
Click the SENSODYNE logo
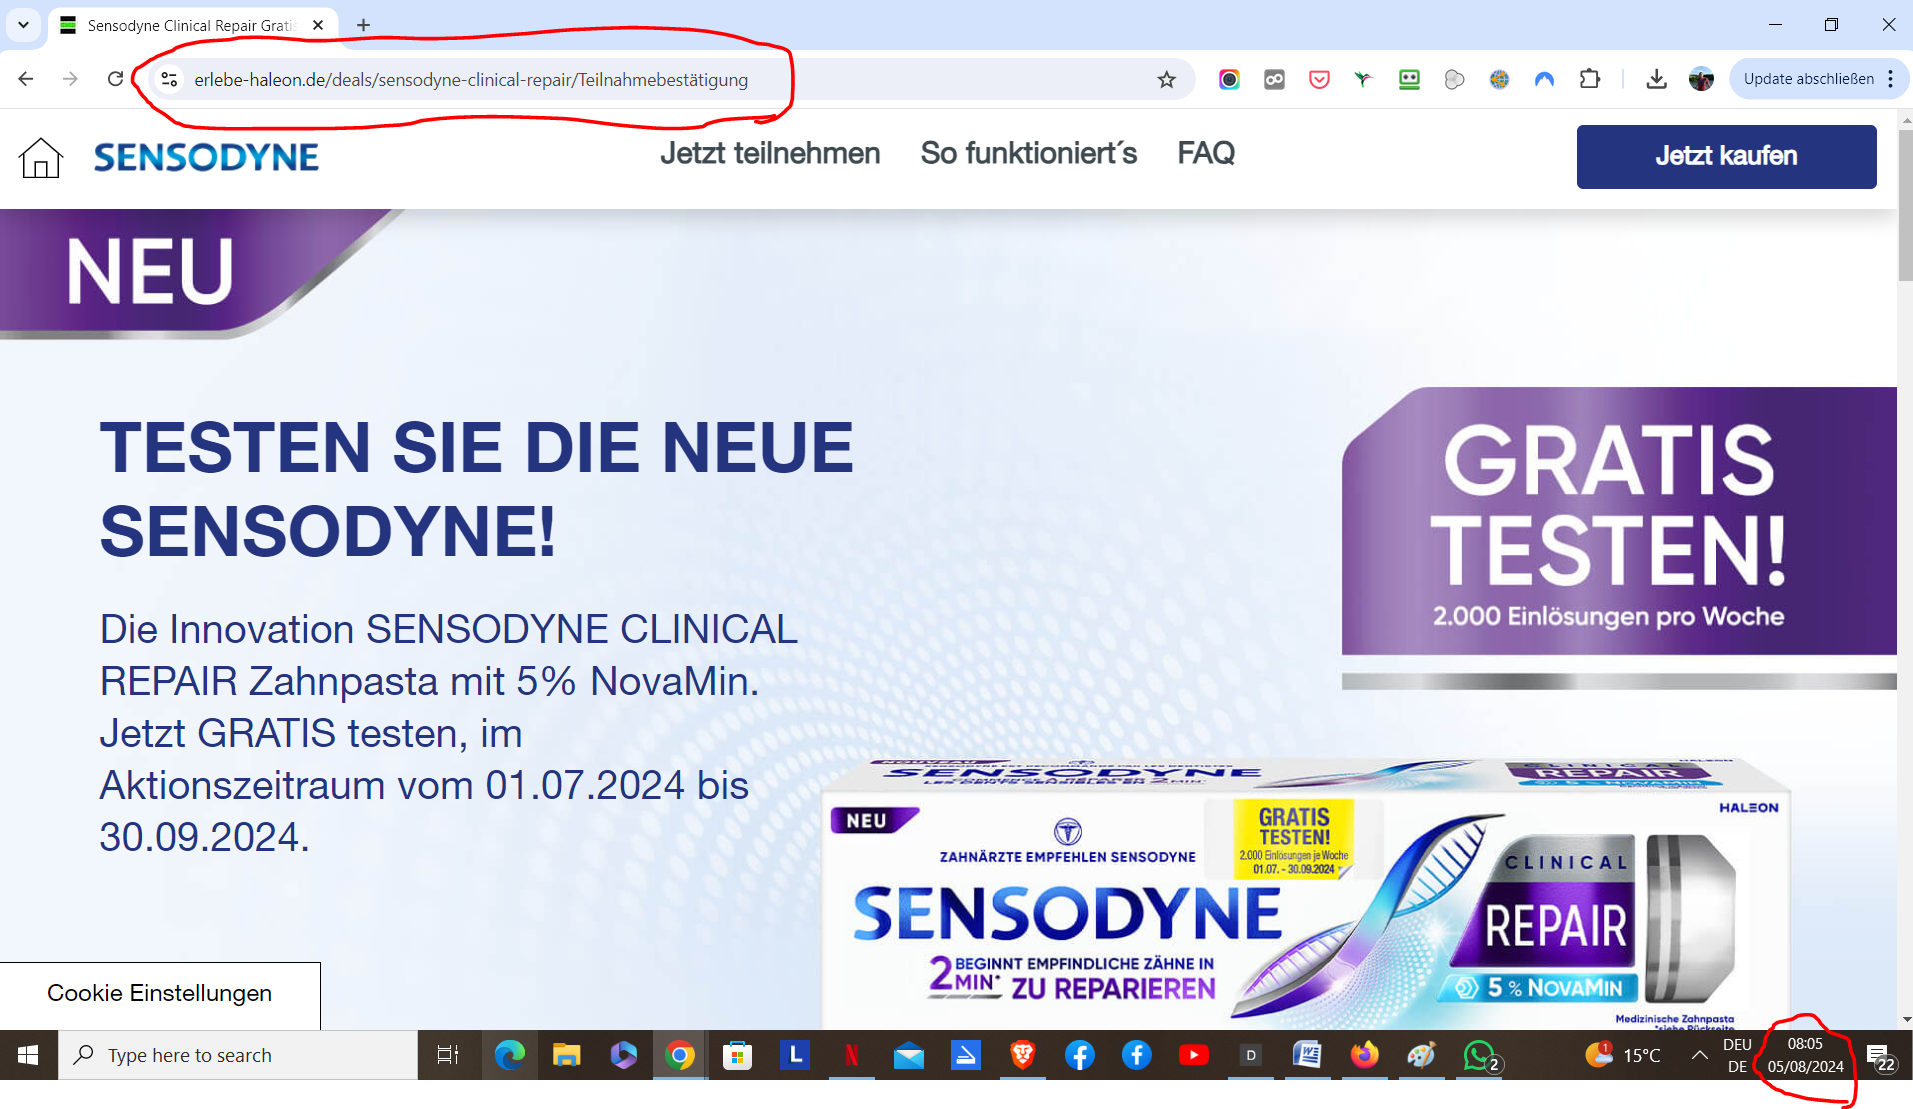click(x=206, y=157)
